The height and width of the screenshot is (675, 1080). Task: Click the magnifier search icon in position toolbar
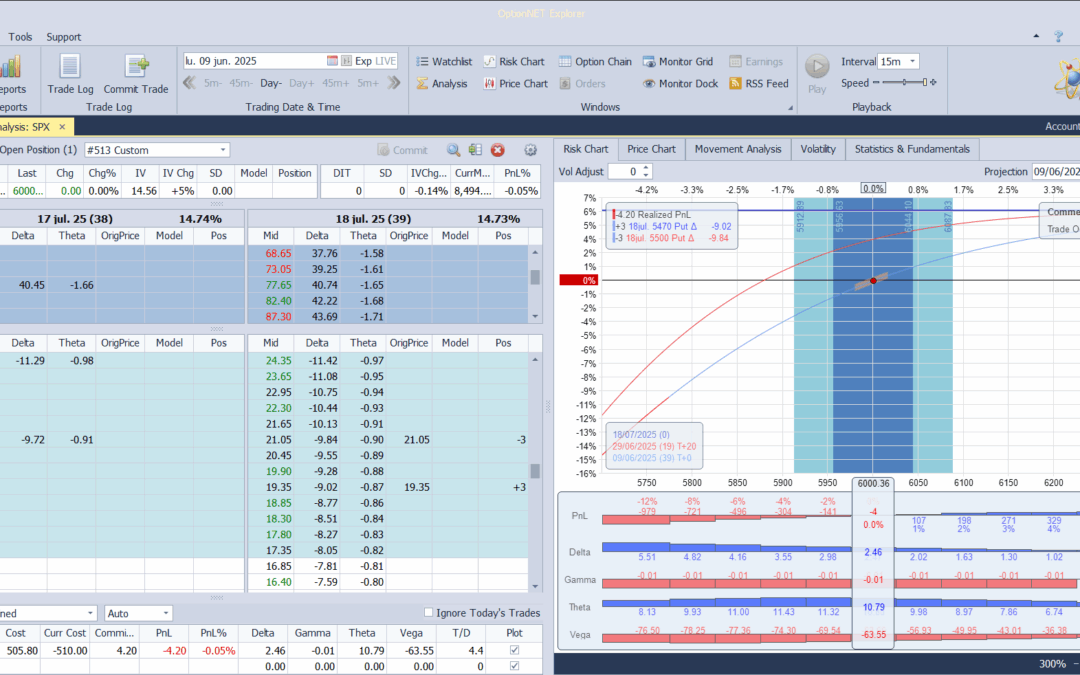pos(453,149)
